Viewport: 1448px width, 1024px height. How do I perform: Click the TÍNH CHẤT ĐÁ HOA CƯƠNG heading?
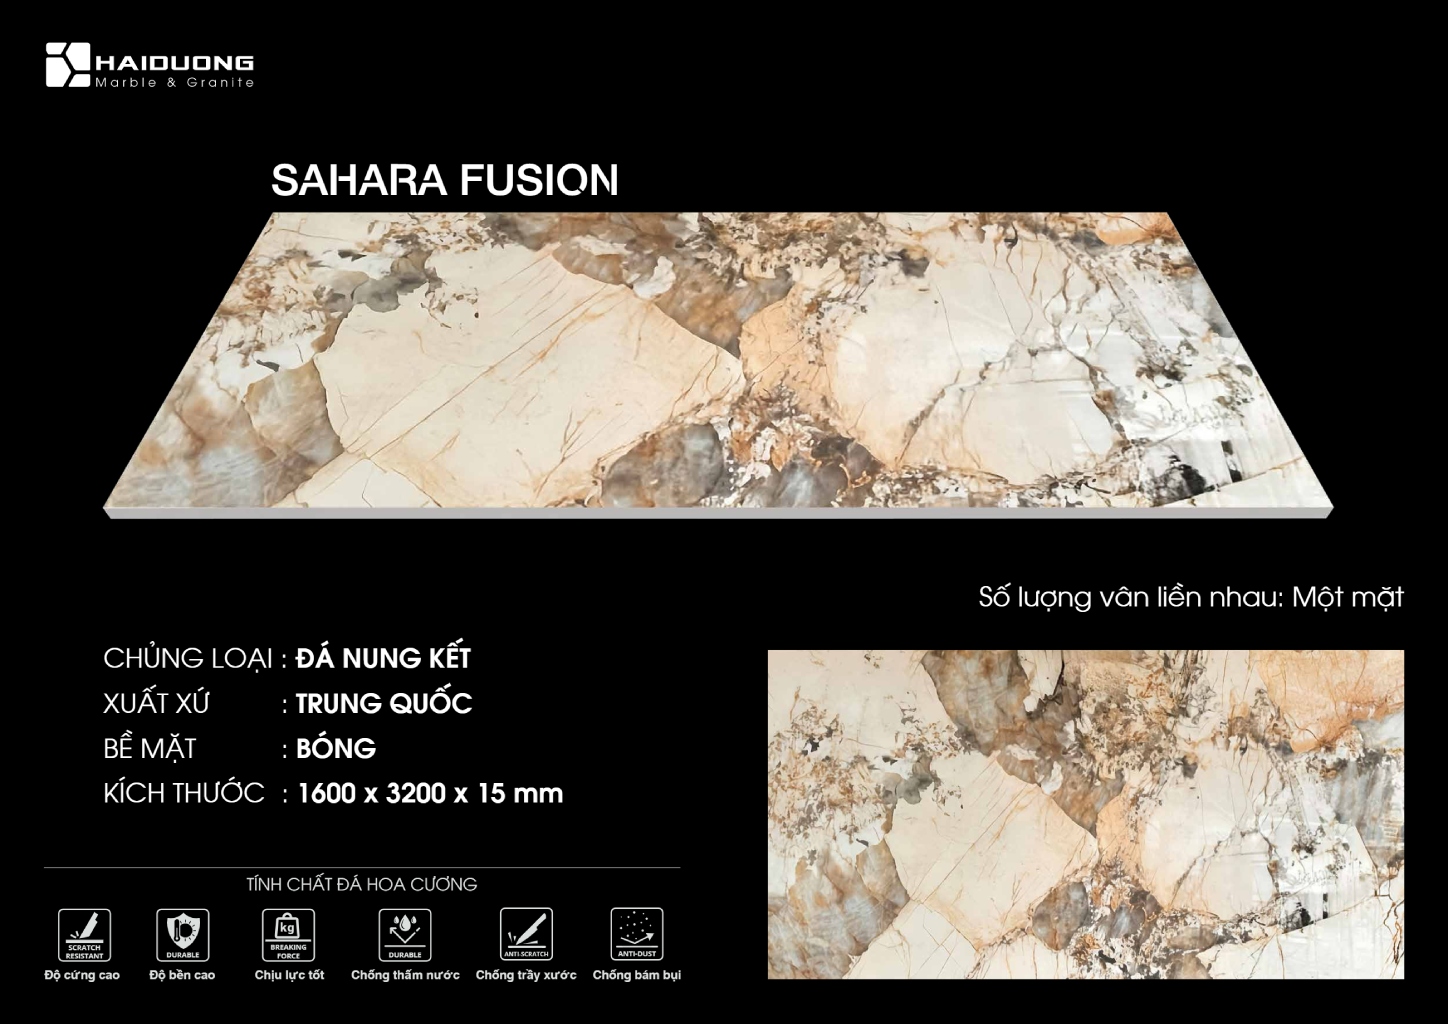click(x=361, y=884)
